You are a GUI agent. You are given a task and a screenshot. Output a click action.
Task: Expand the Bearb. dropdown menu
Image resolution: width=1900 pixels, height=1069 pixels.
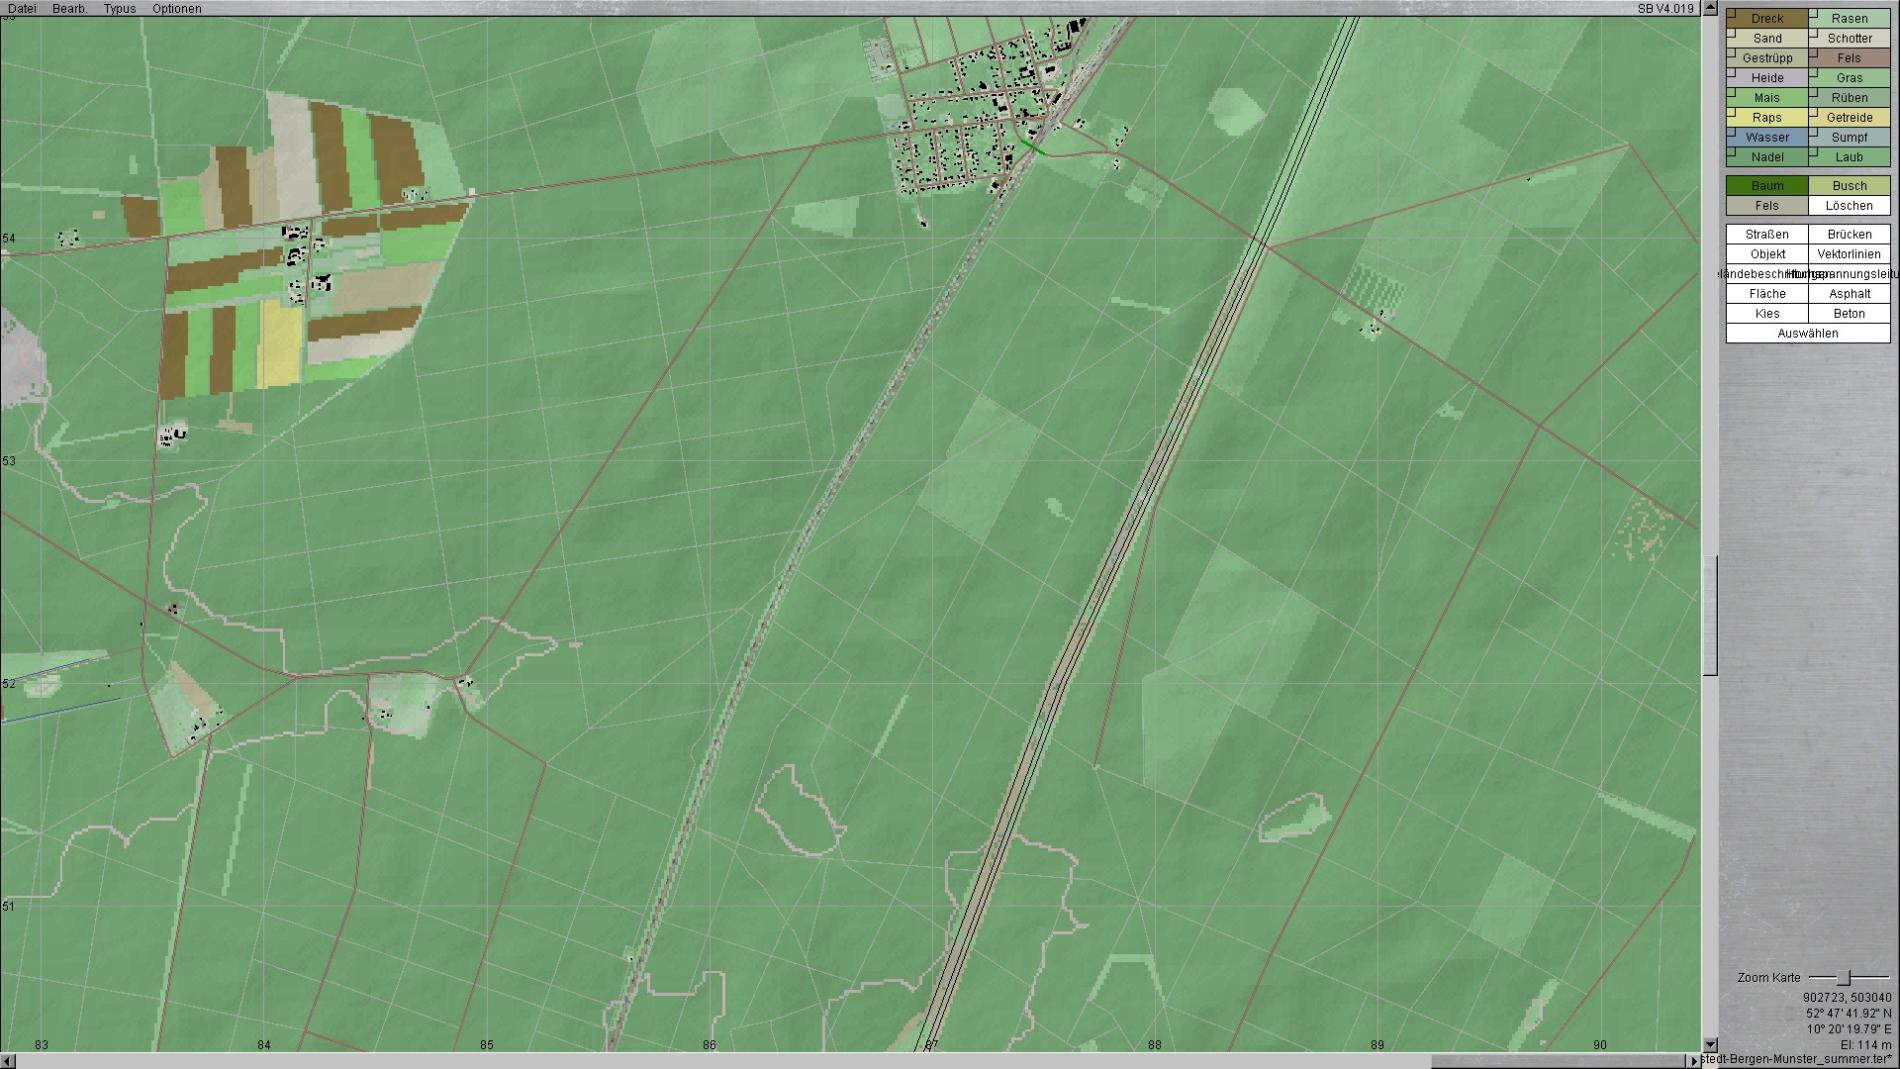point(69,8)
